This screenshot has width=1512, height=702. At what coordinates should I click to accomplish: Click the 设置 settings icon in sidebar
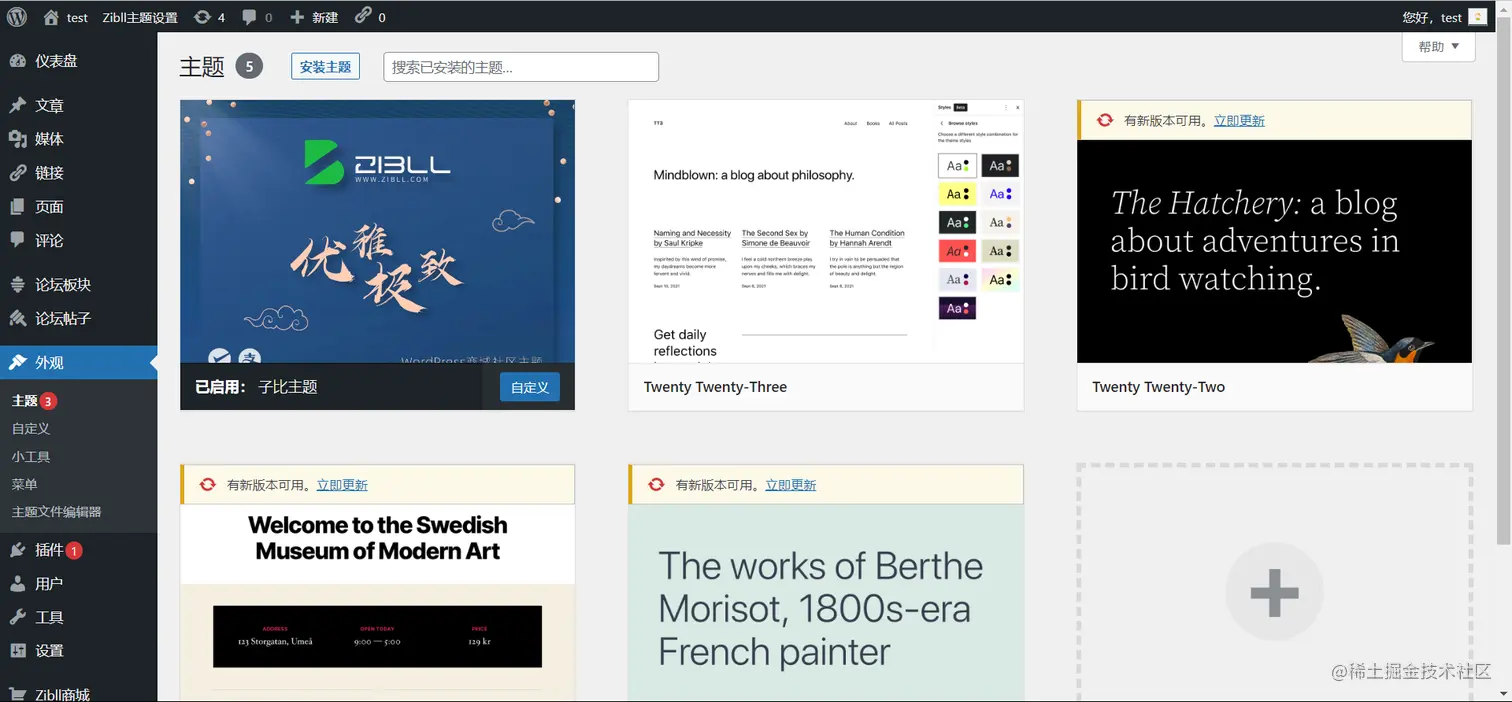pyautogui.click(x=18, y=651)
